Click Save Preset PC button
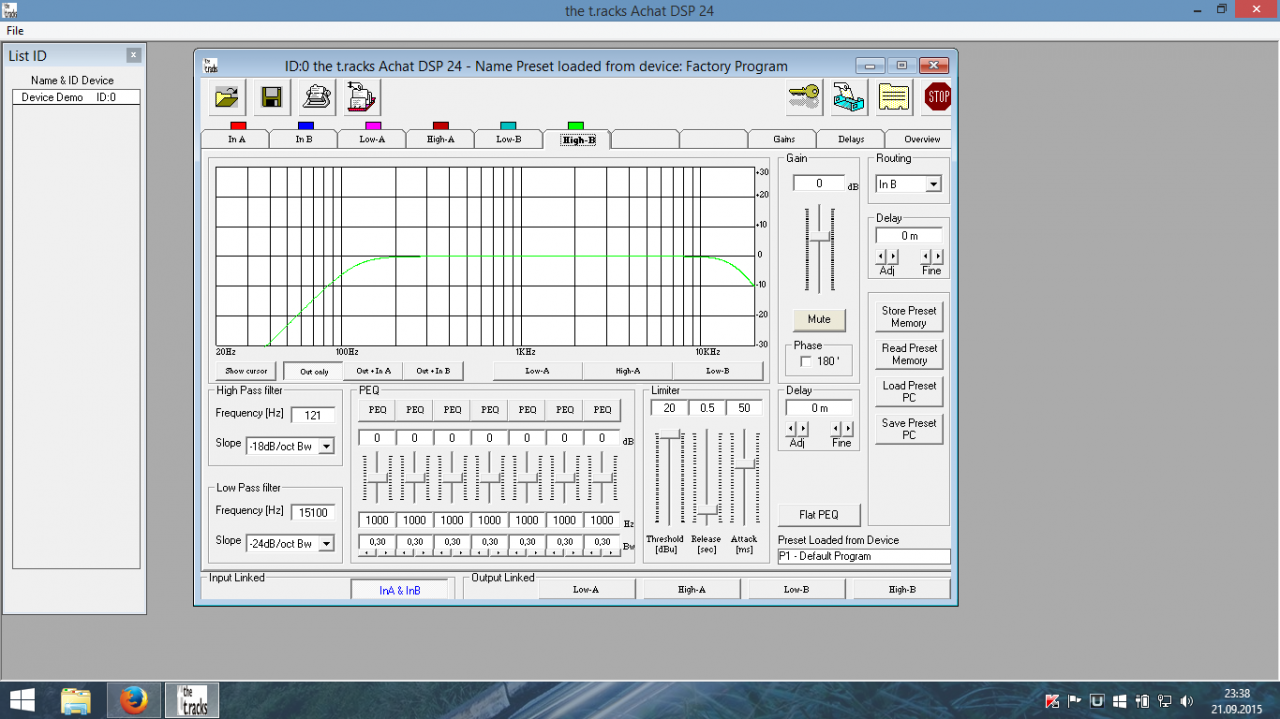This screenshot has height=719, width=1280. point(909,429)
